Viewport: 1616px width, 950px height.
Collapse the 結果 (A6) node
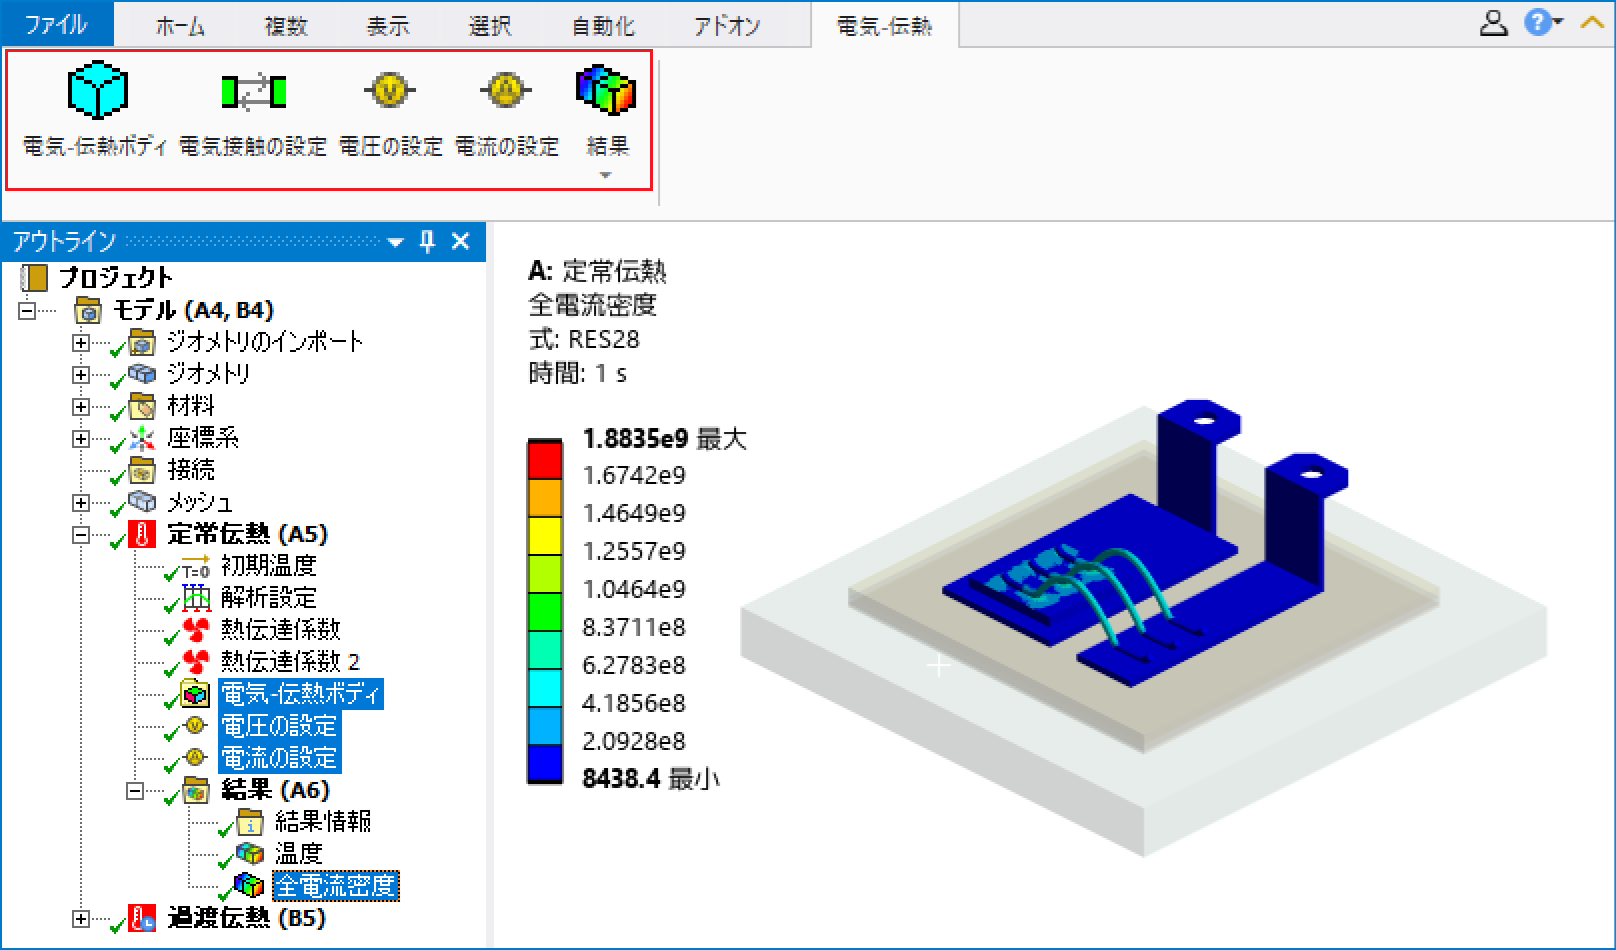tap(135, 790)
